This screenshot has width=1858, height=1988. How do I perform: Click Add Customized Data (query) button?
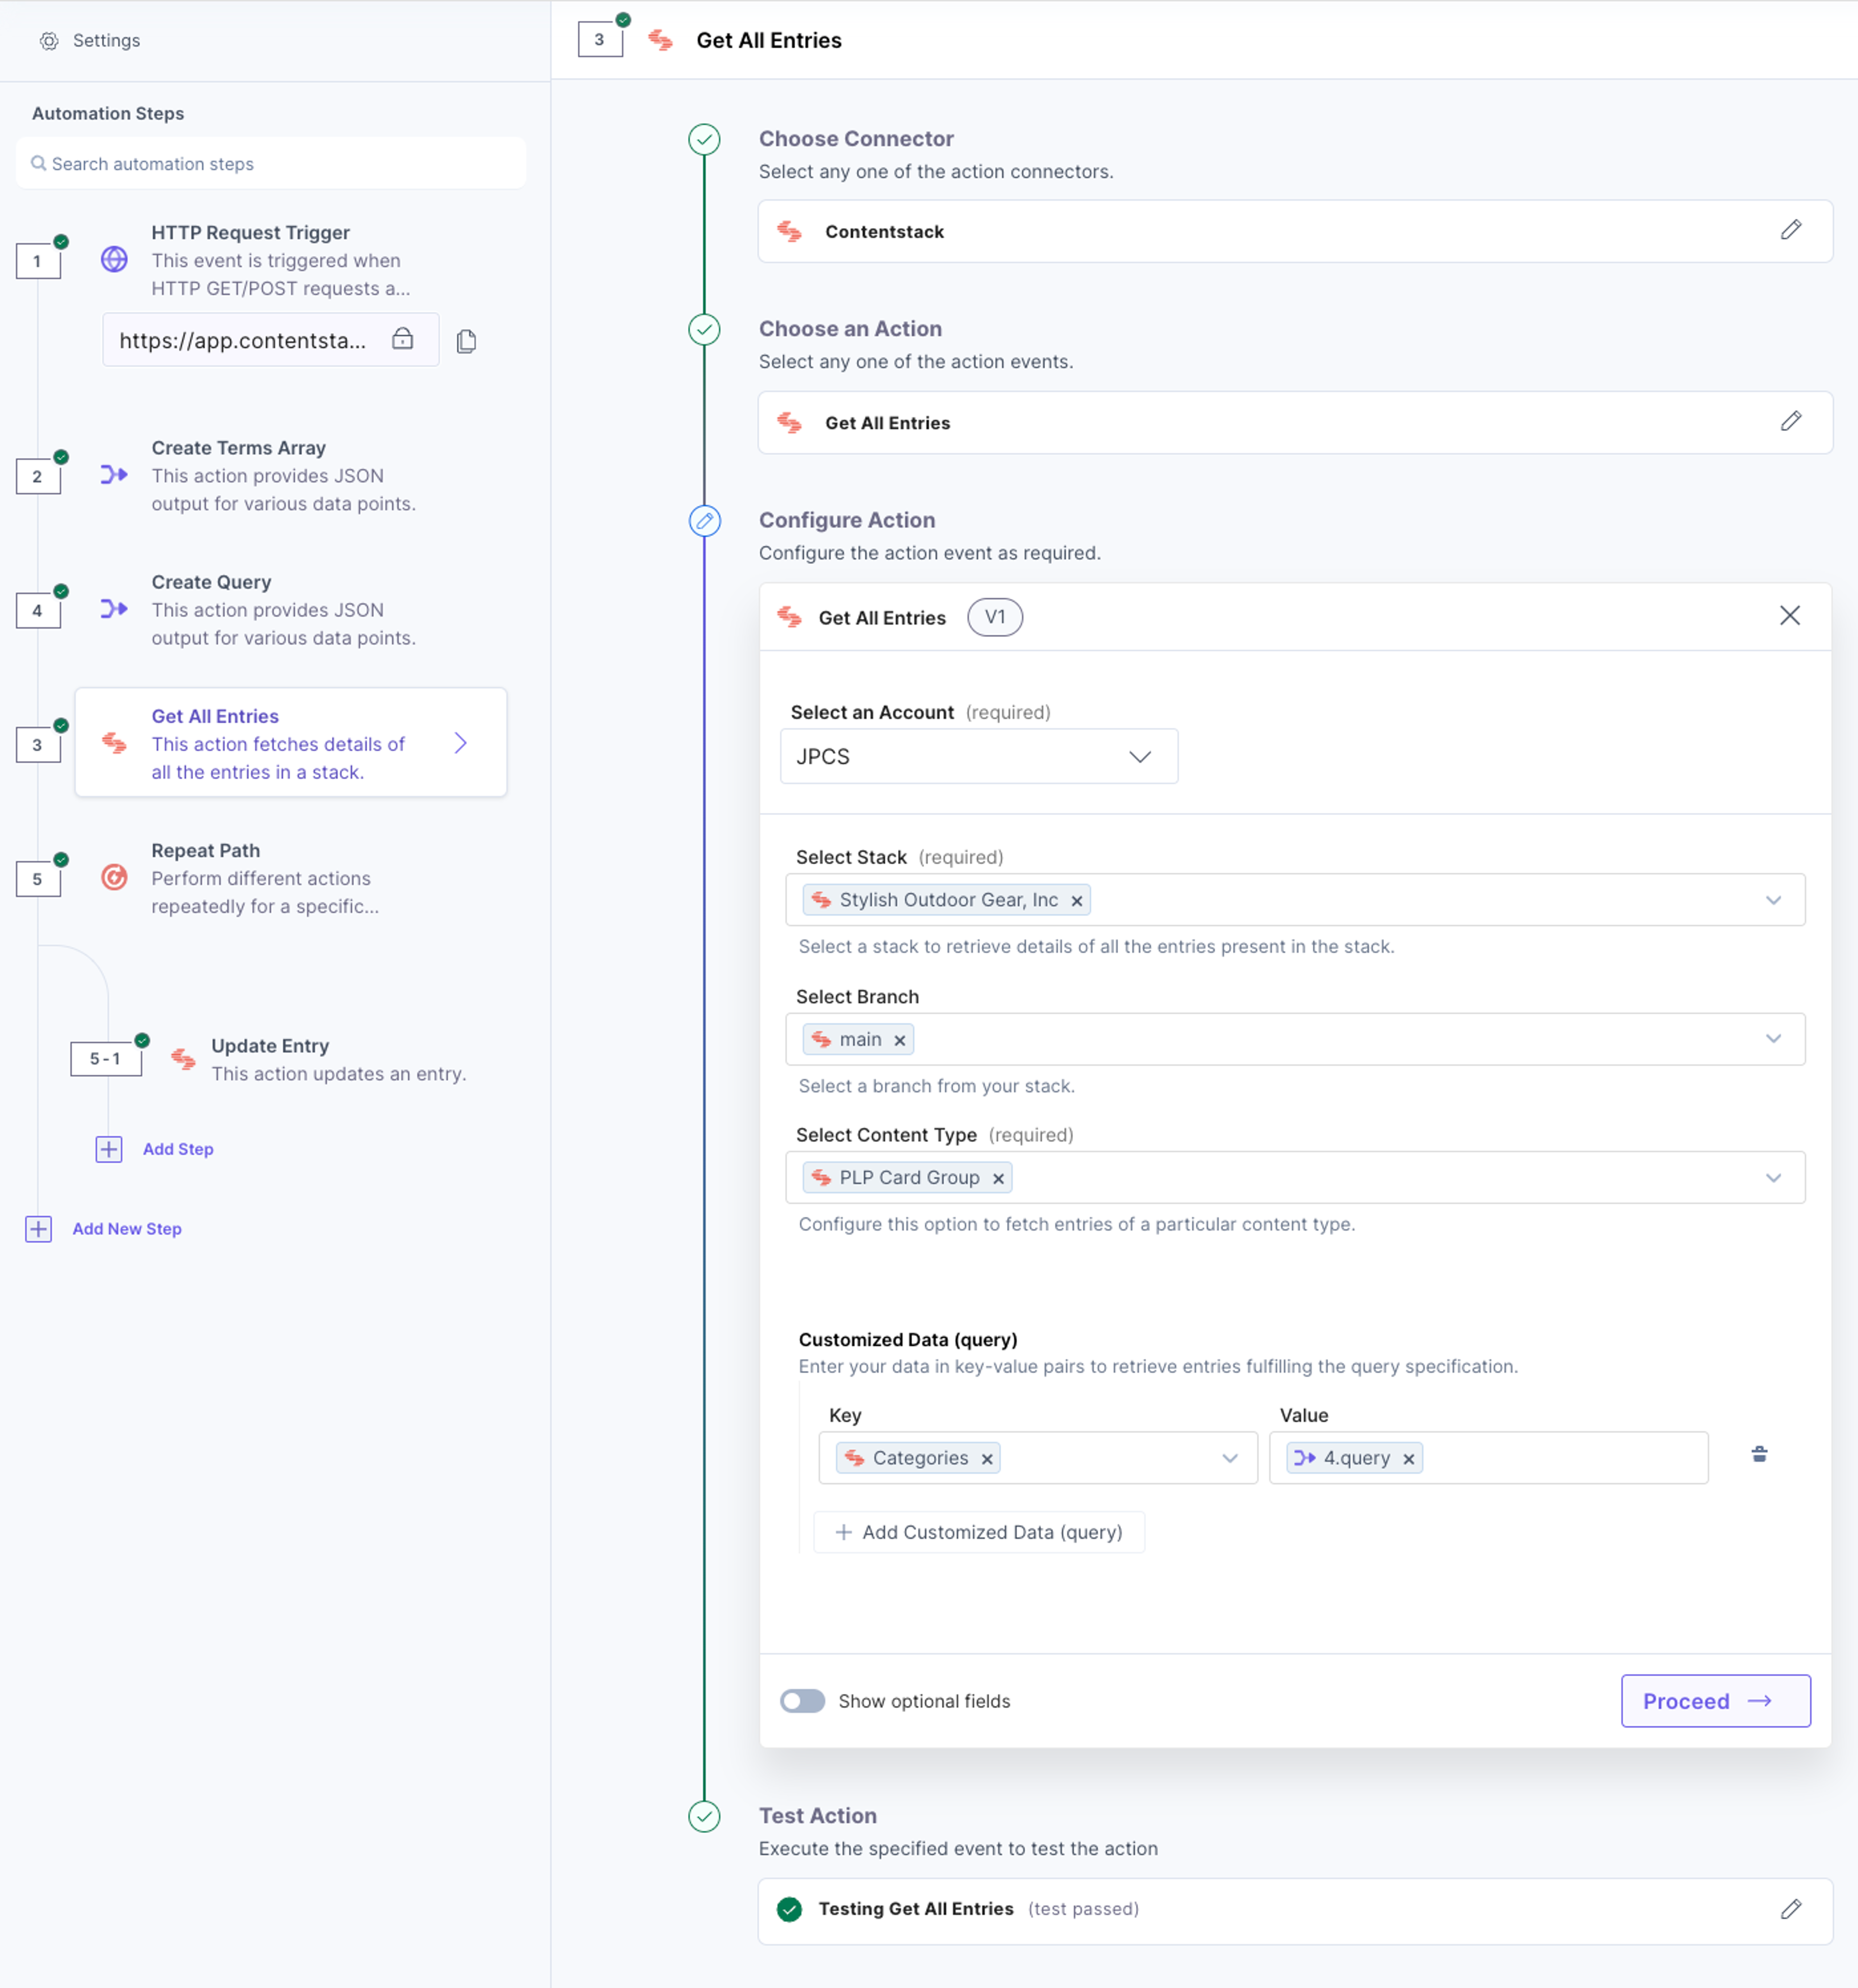pyautogui.click(x=979, y=1532)
